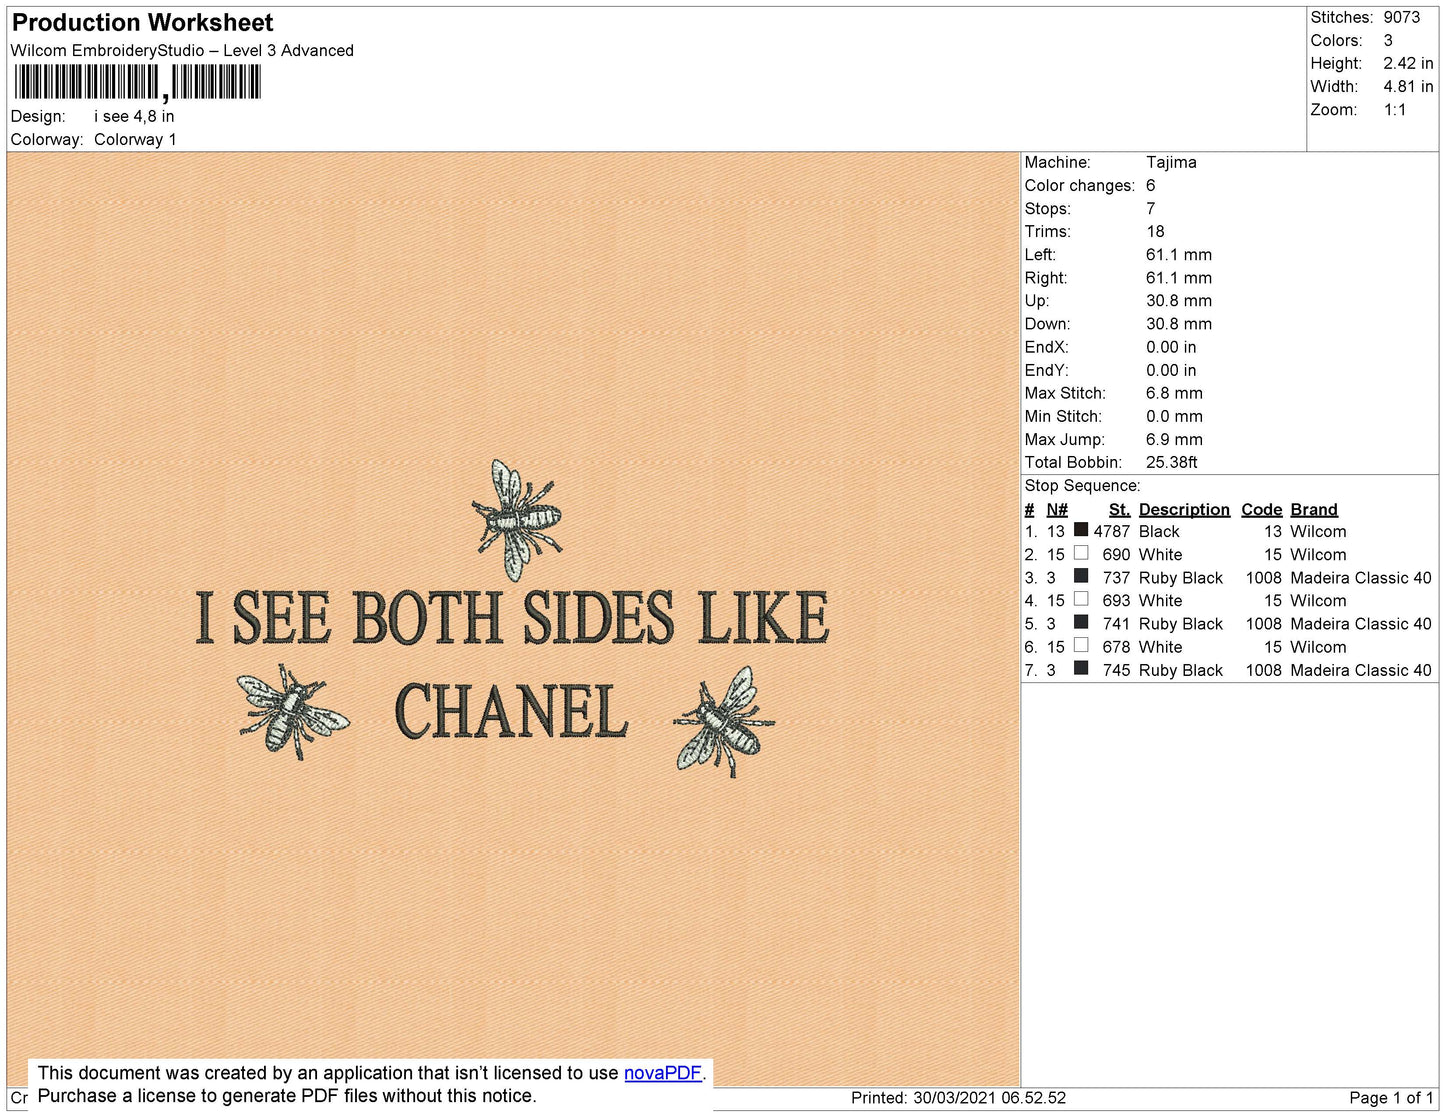Viewport: 1445px width, 1117px height.
Task: Click the barcode under the worksheet title
Action: coord(137,82)
